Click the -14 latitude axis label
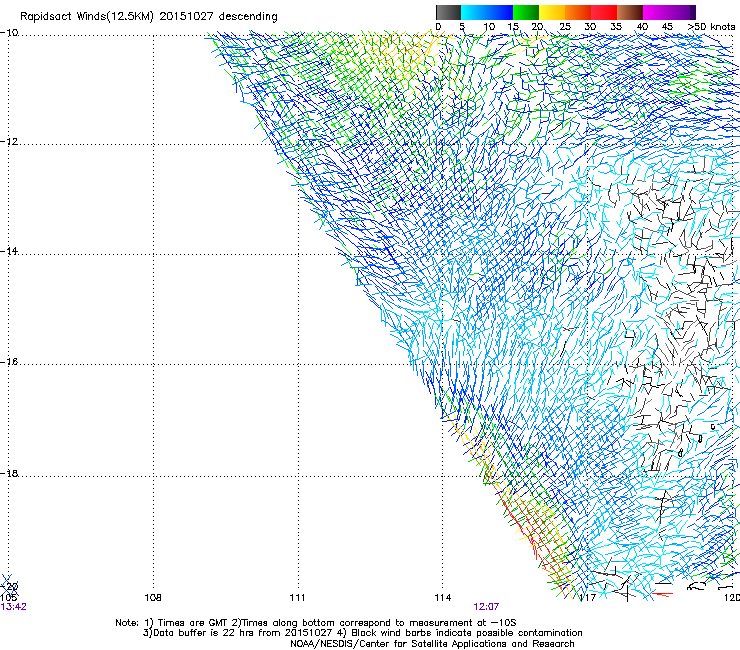 9,251
